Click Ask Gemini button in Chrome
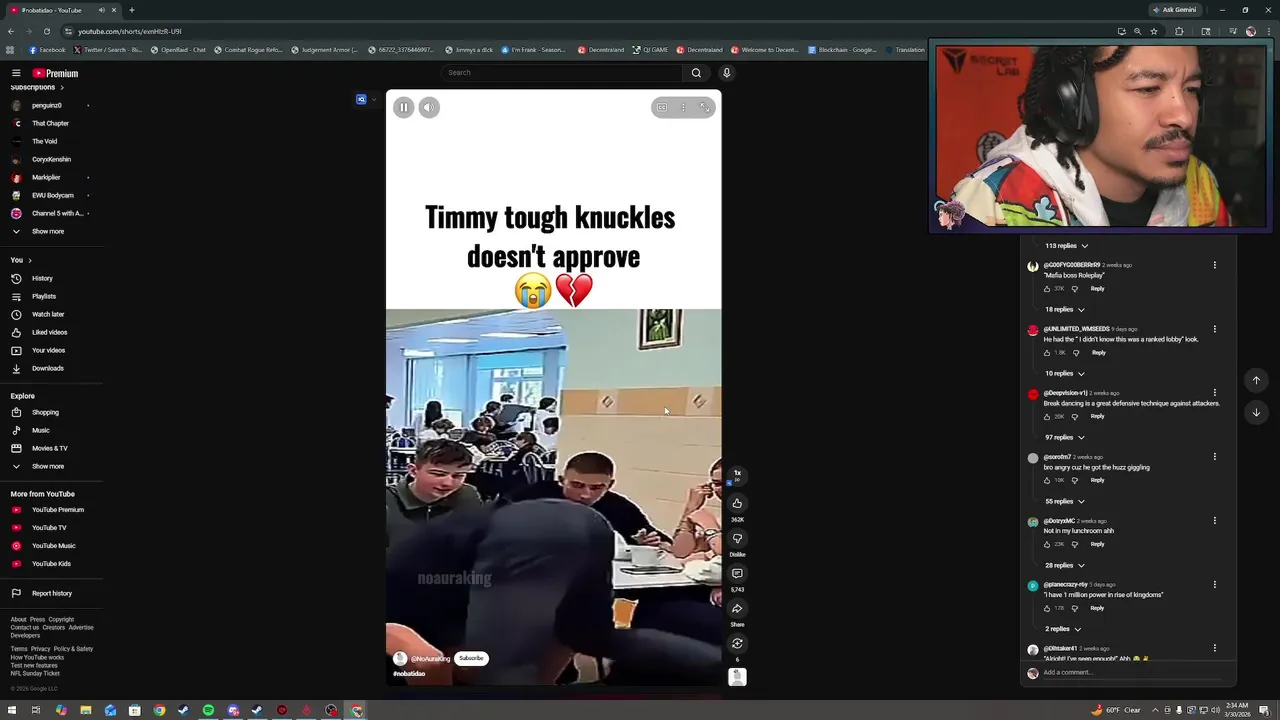1280x720 pixels. (x=1175, y=10)
